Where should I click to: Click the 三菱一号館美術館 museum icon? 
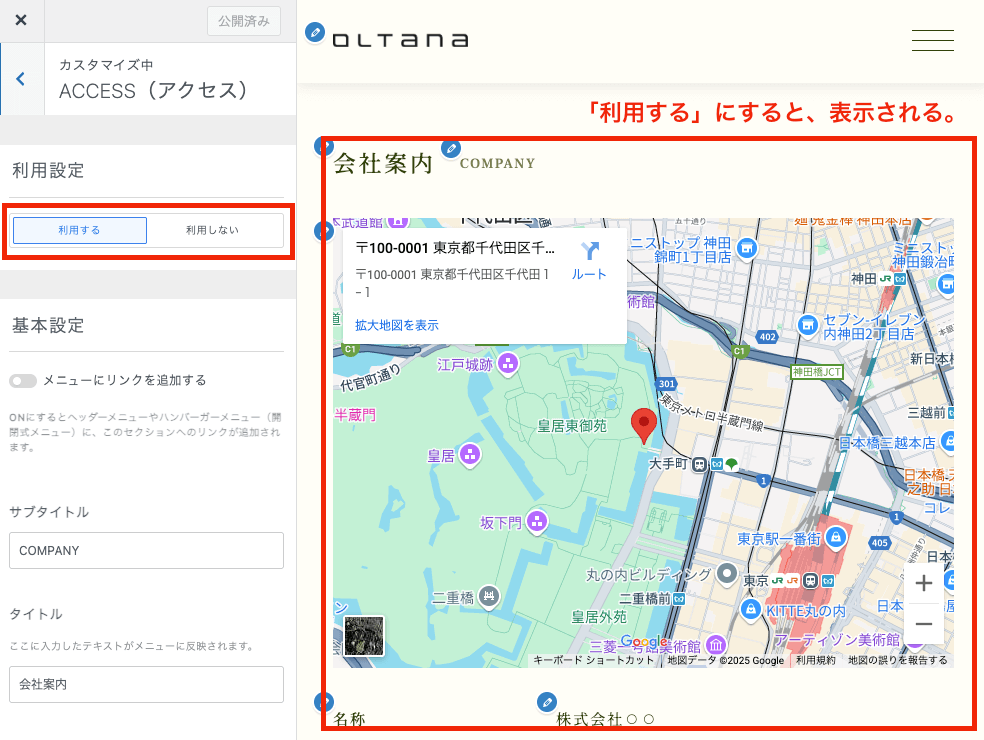point(716,644)
